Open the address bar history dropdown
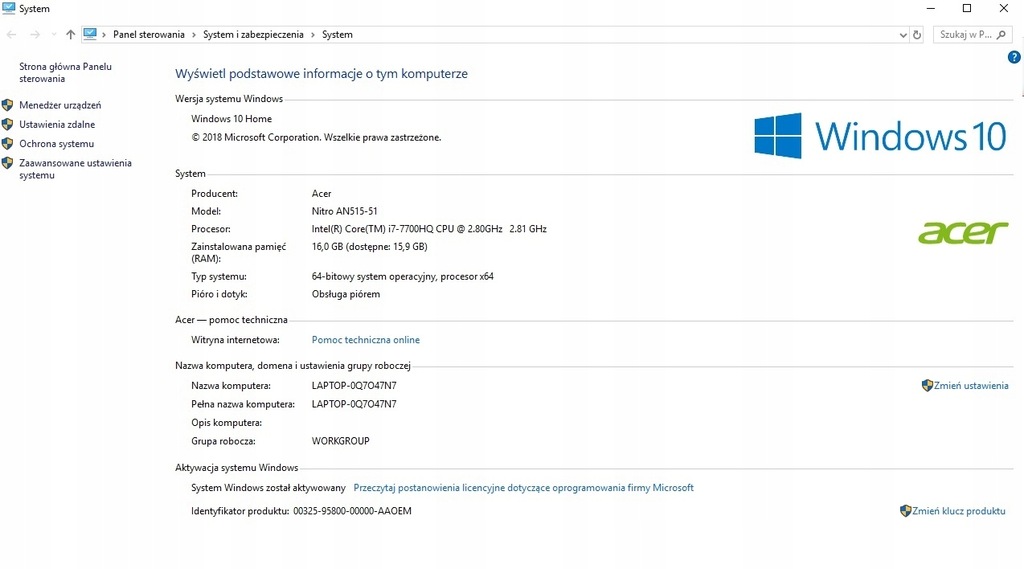The image size is (1024, 569). (x=903, y=35)
